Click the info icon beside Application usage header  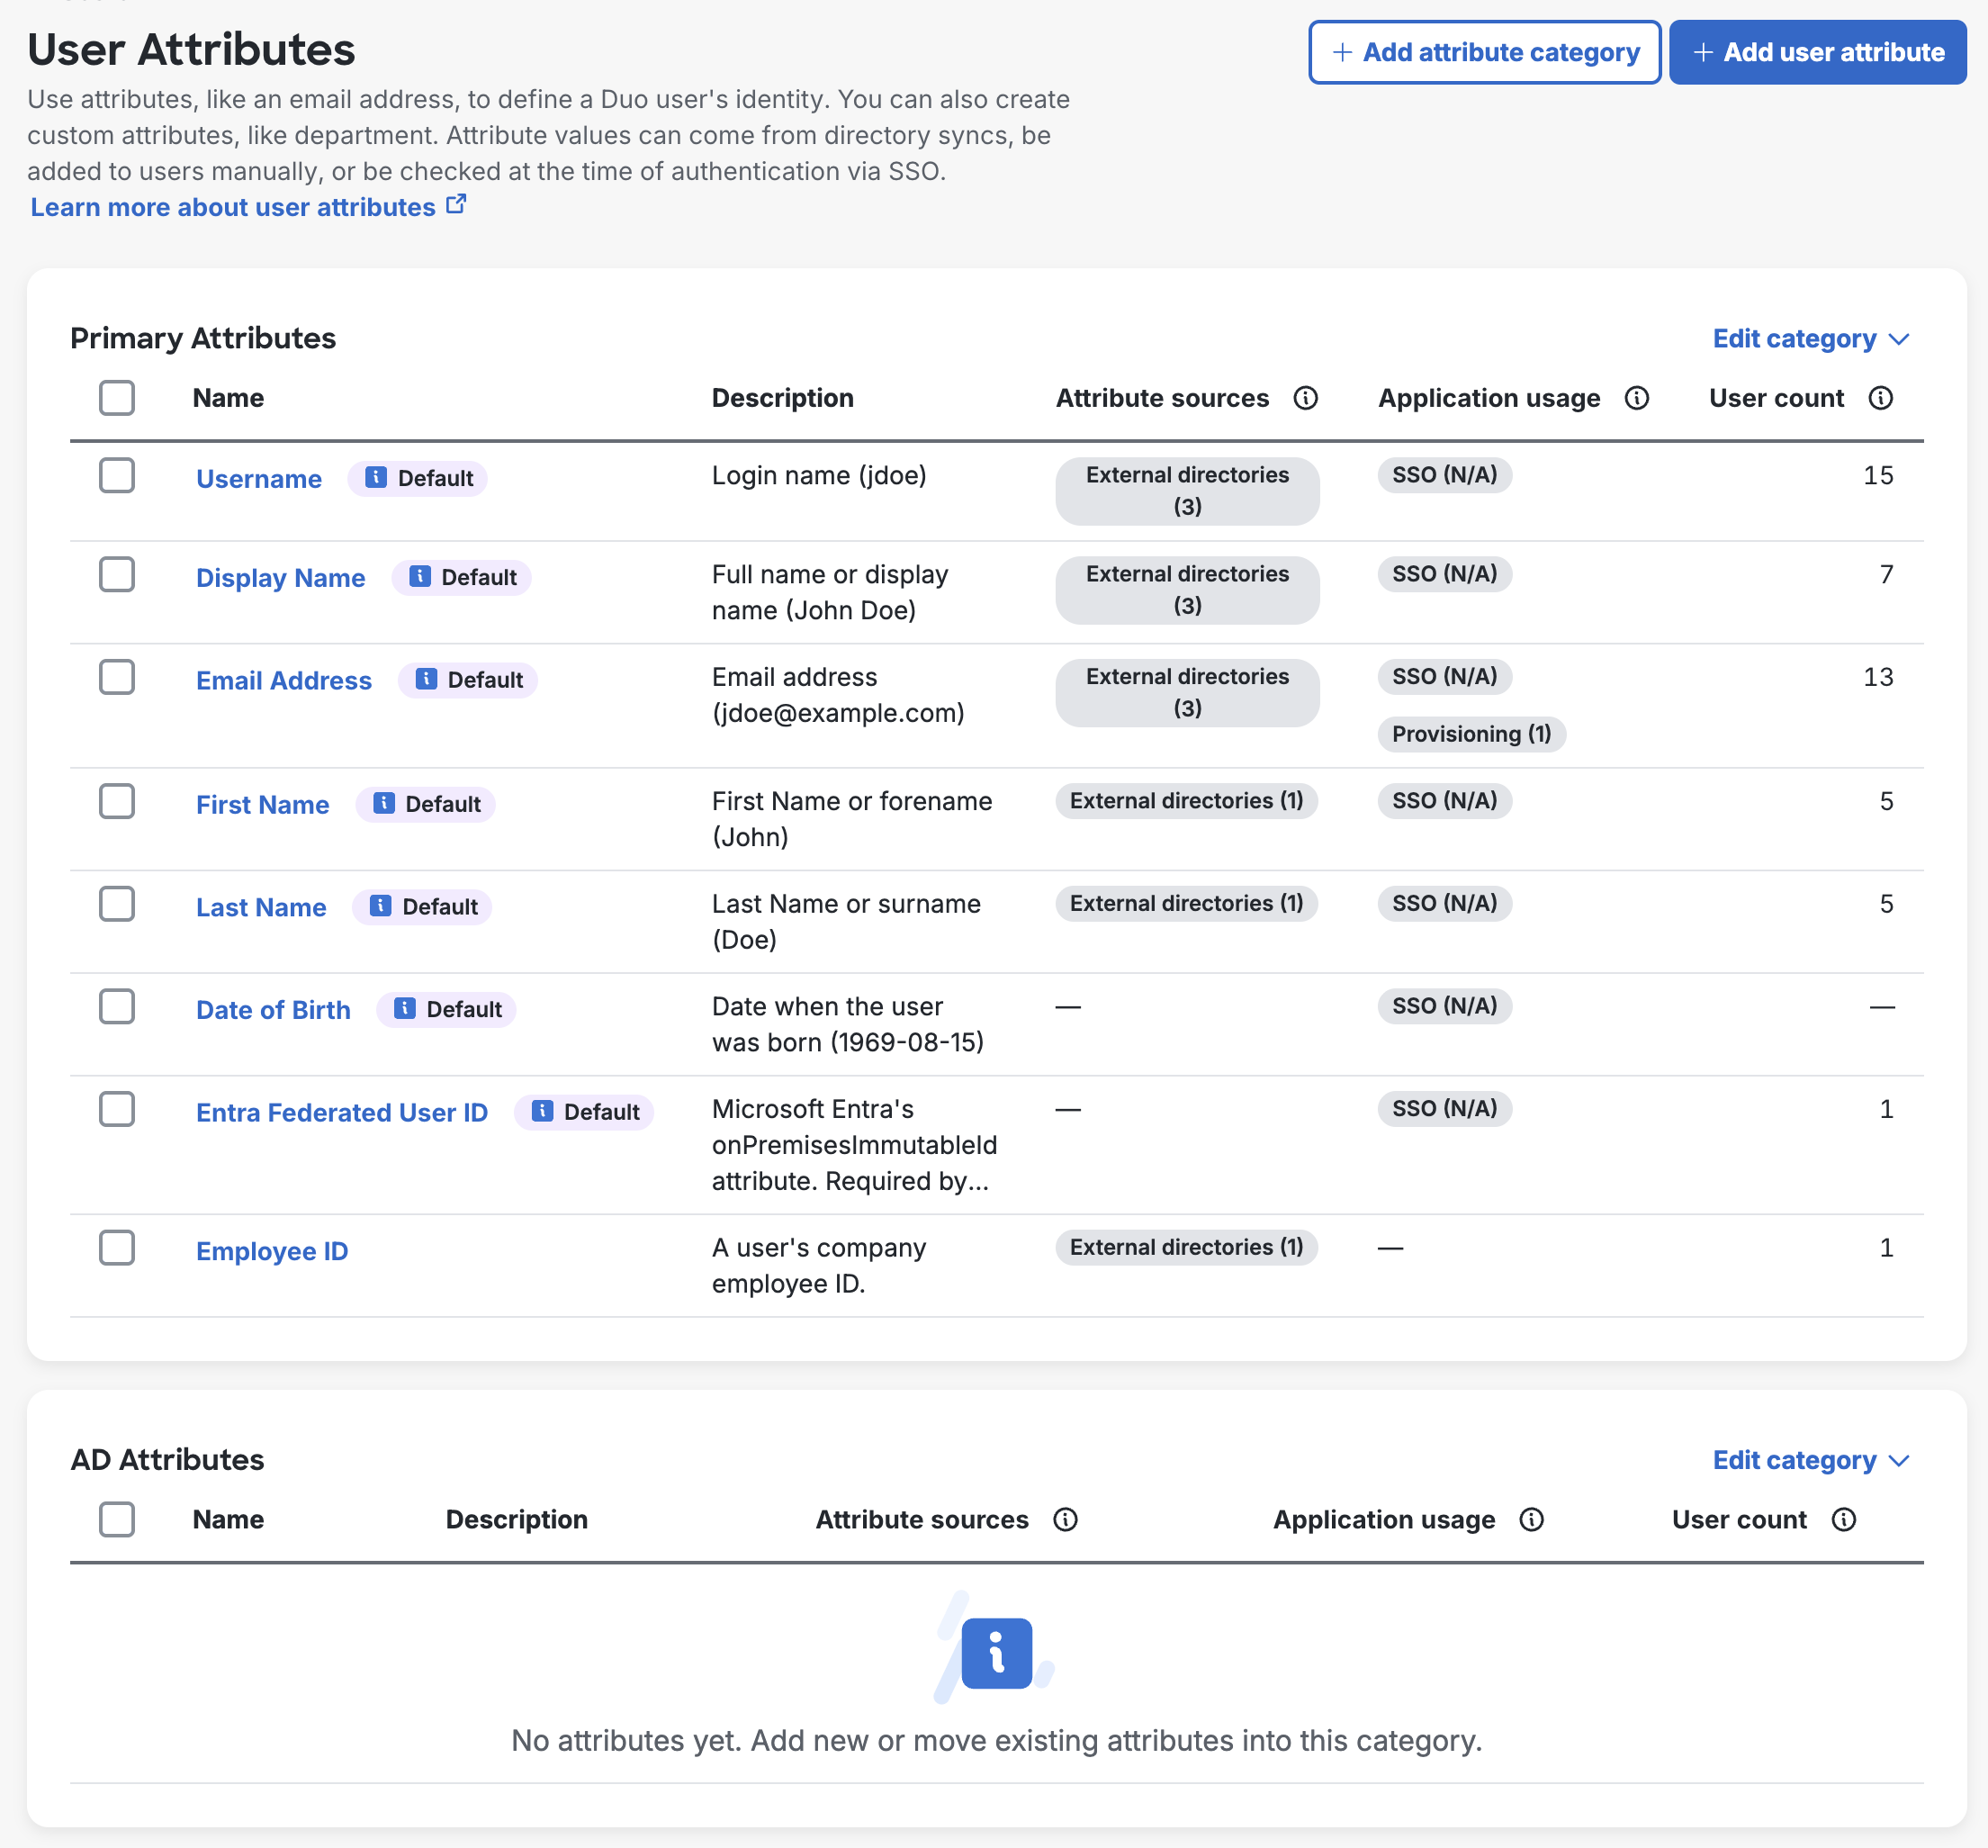point(1637,397)
